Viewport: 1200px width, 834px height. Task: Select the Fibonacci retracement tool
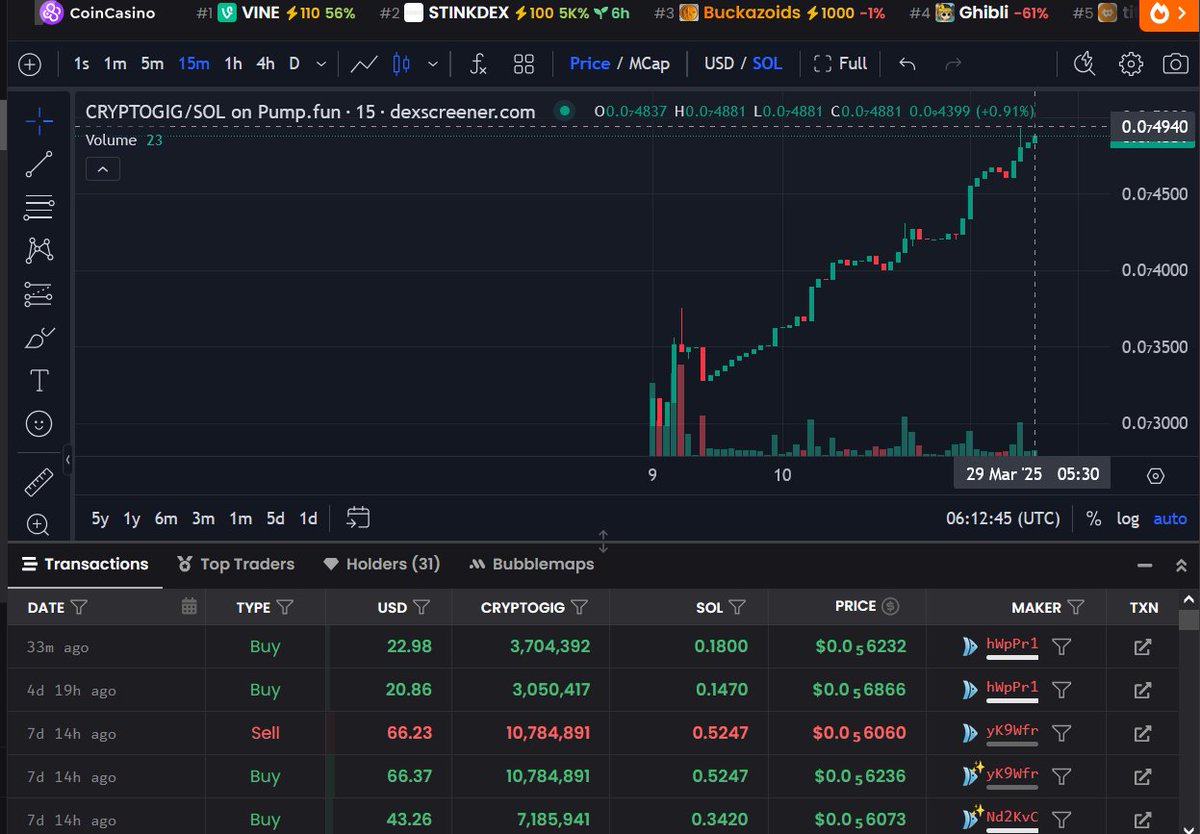pos(39,208)
